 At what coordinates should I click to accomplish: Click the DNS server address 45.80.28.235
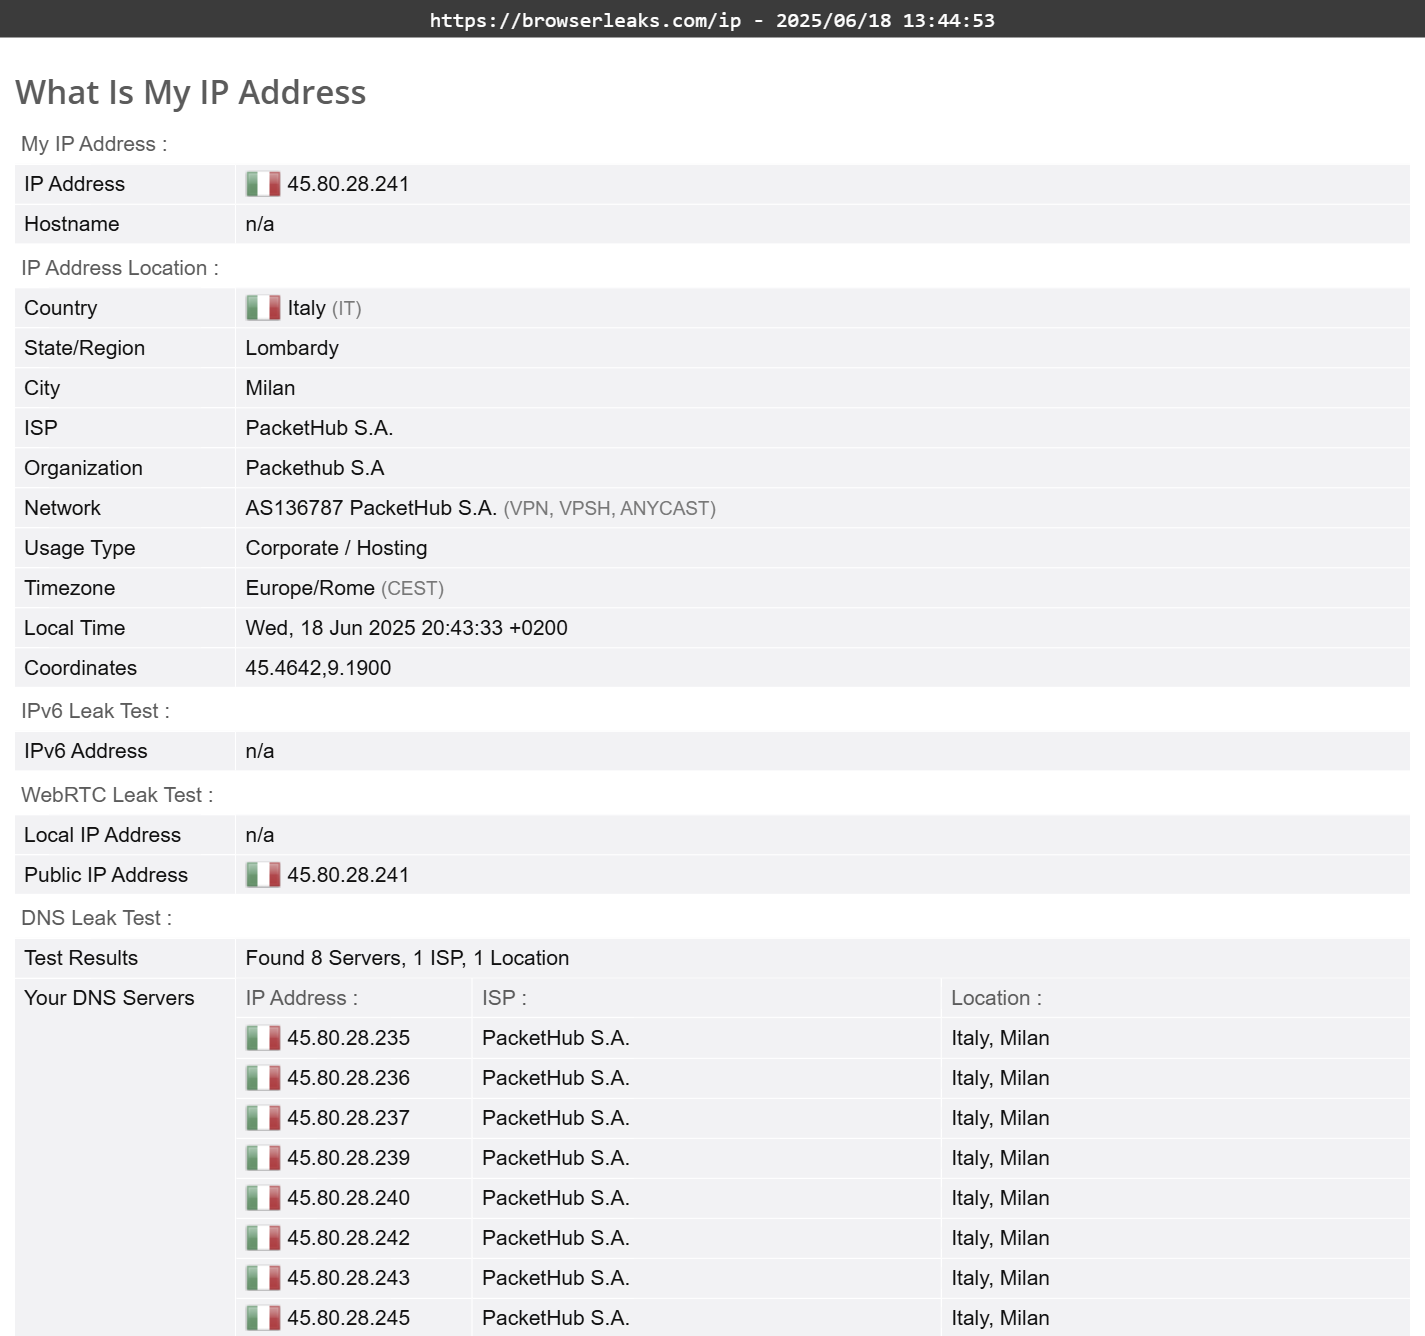point(348,1038)
